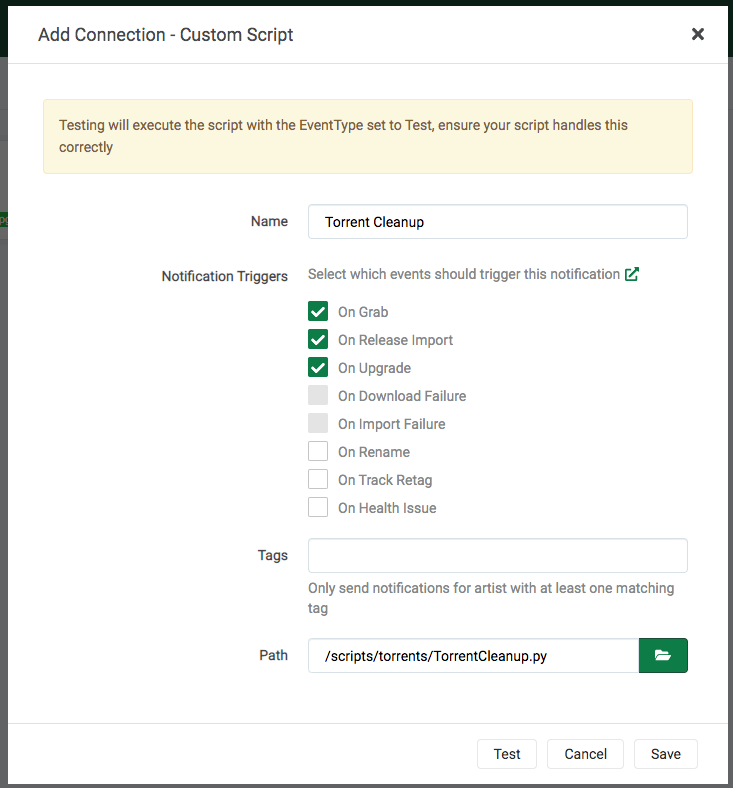Image resolution: width=733 pixels, height=788 pixels.
Task: Click the script Path text field
Action: tap(473, 656)
